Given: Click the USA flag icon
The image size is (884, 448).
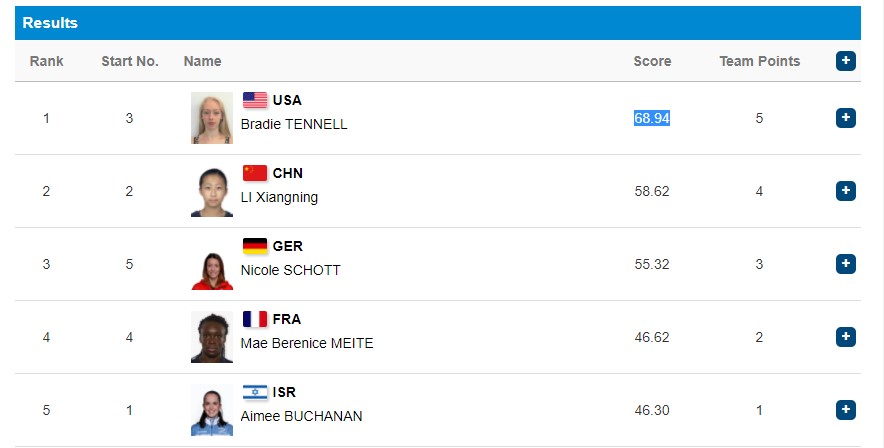Looking at the screenshot, I should (255, 100).
